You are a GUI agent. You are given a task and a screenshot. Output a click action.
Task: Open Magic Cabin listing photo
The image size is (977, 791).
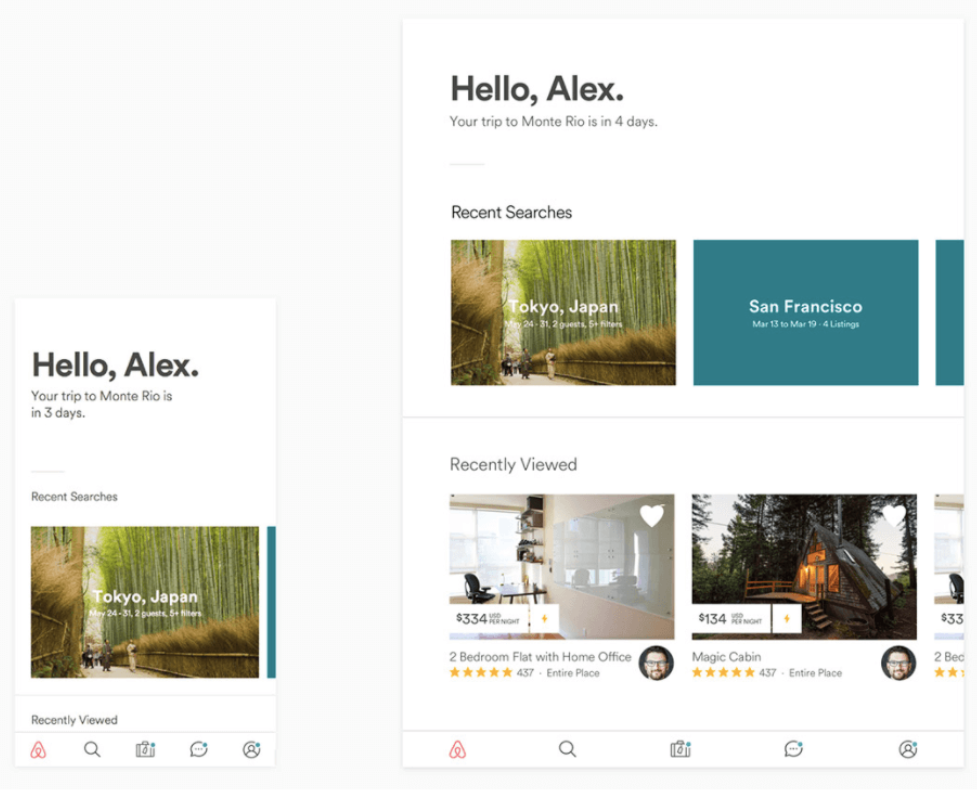(x=804, y=567)
